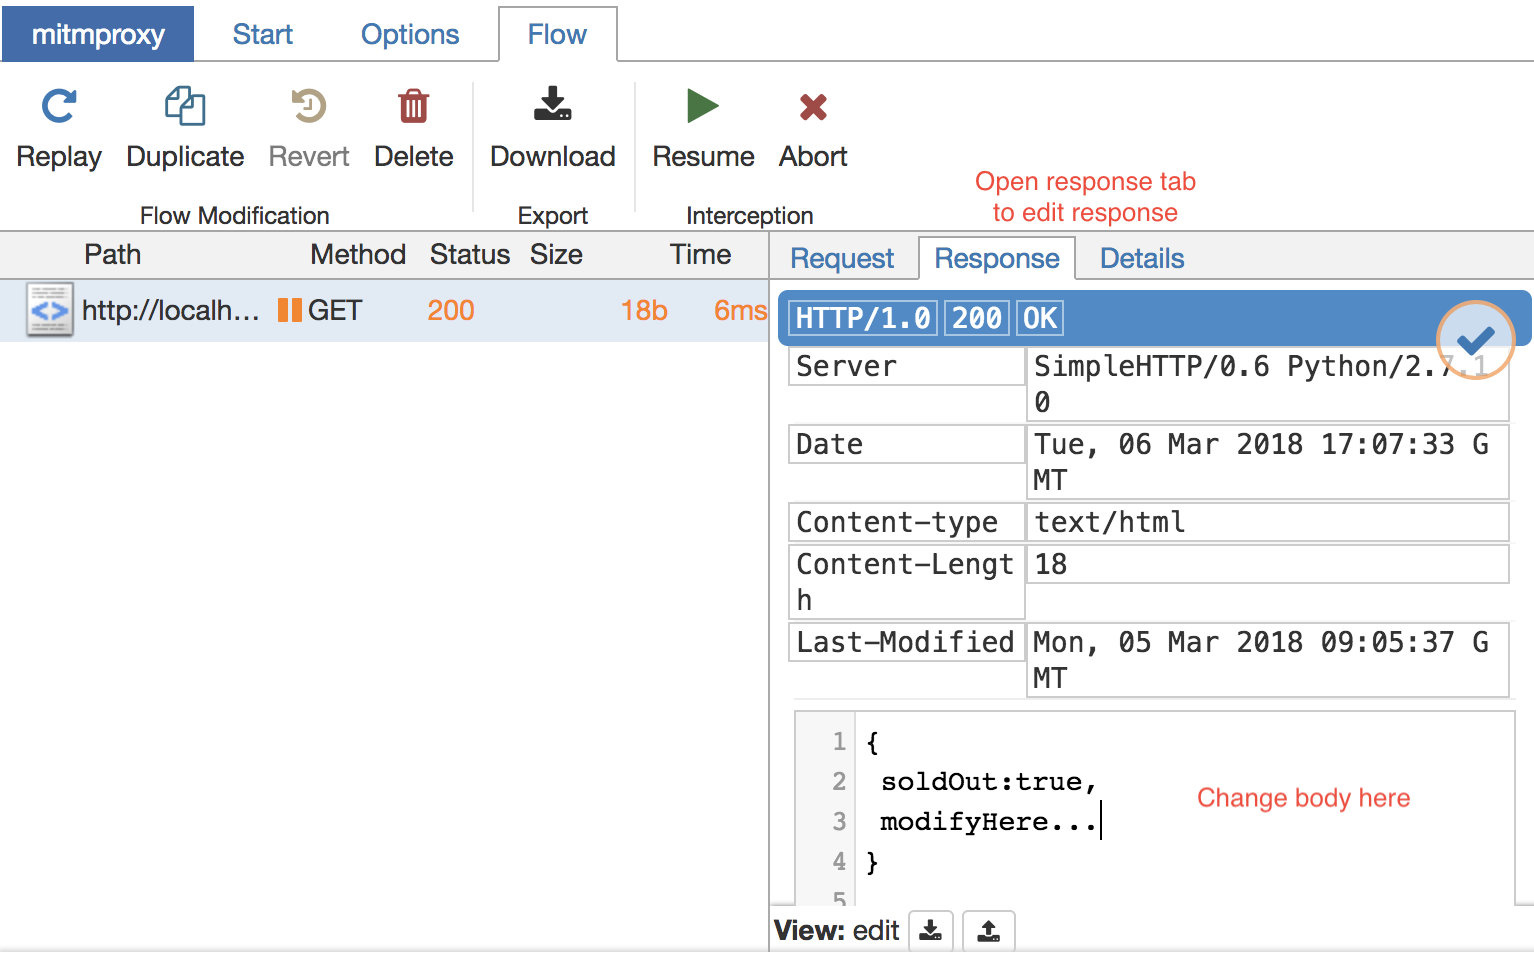Image resolution: width=1534 pixels, height=954 pixels.
Task: Select the Flow tab
Action: point(557,34)
